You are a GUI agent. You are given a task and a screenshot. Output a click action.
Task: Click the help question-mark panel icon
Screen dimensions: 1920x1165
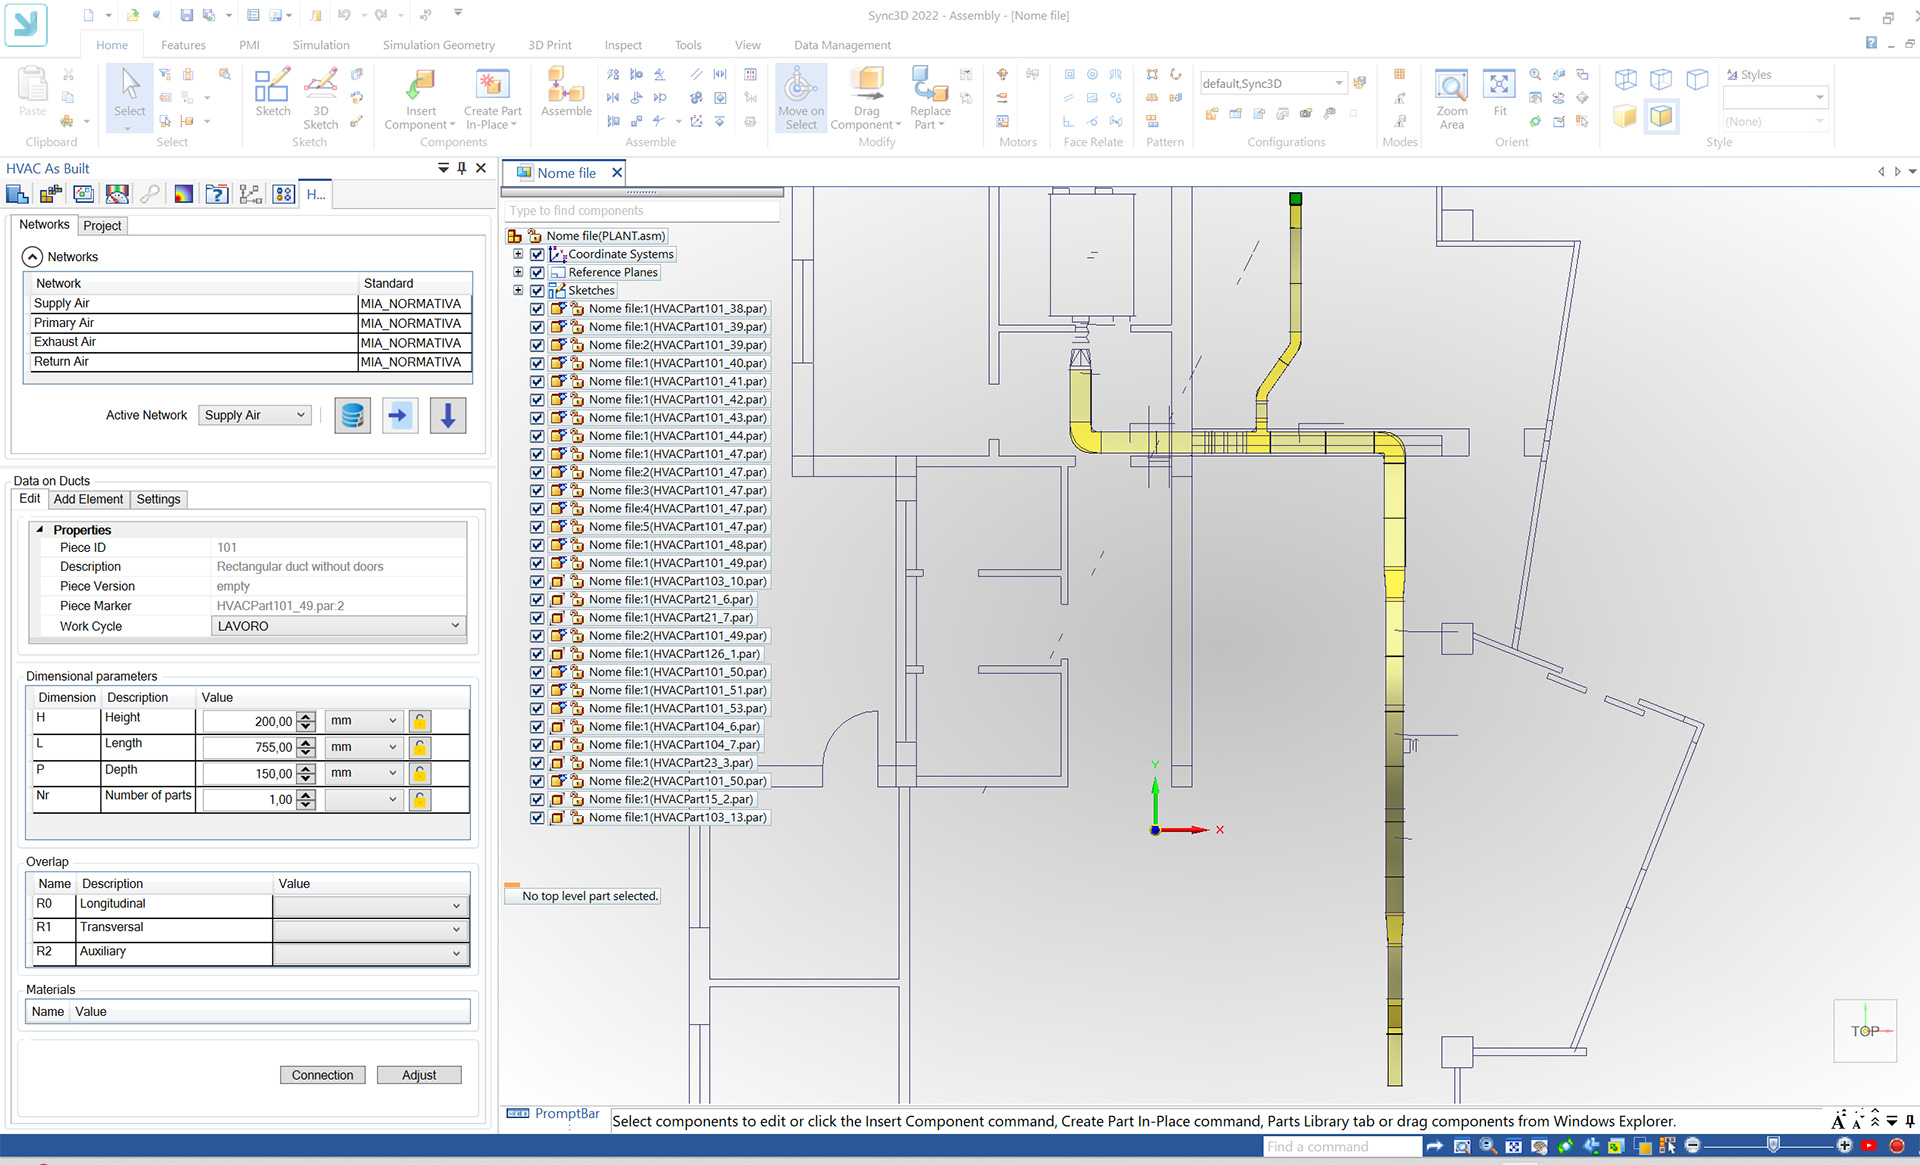(x=217, y=194)
